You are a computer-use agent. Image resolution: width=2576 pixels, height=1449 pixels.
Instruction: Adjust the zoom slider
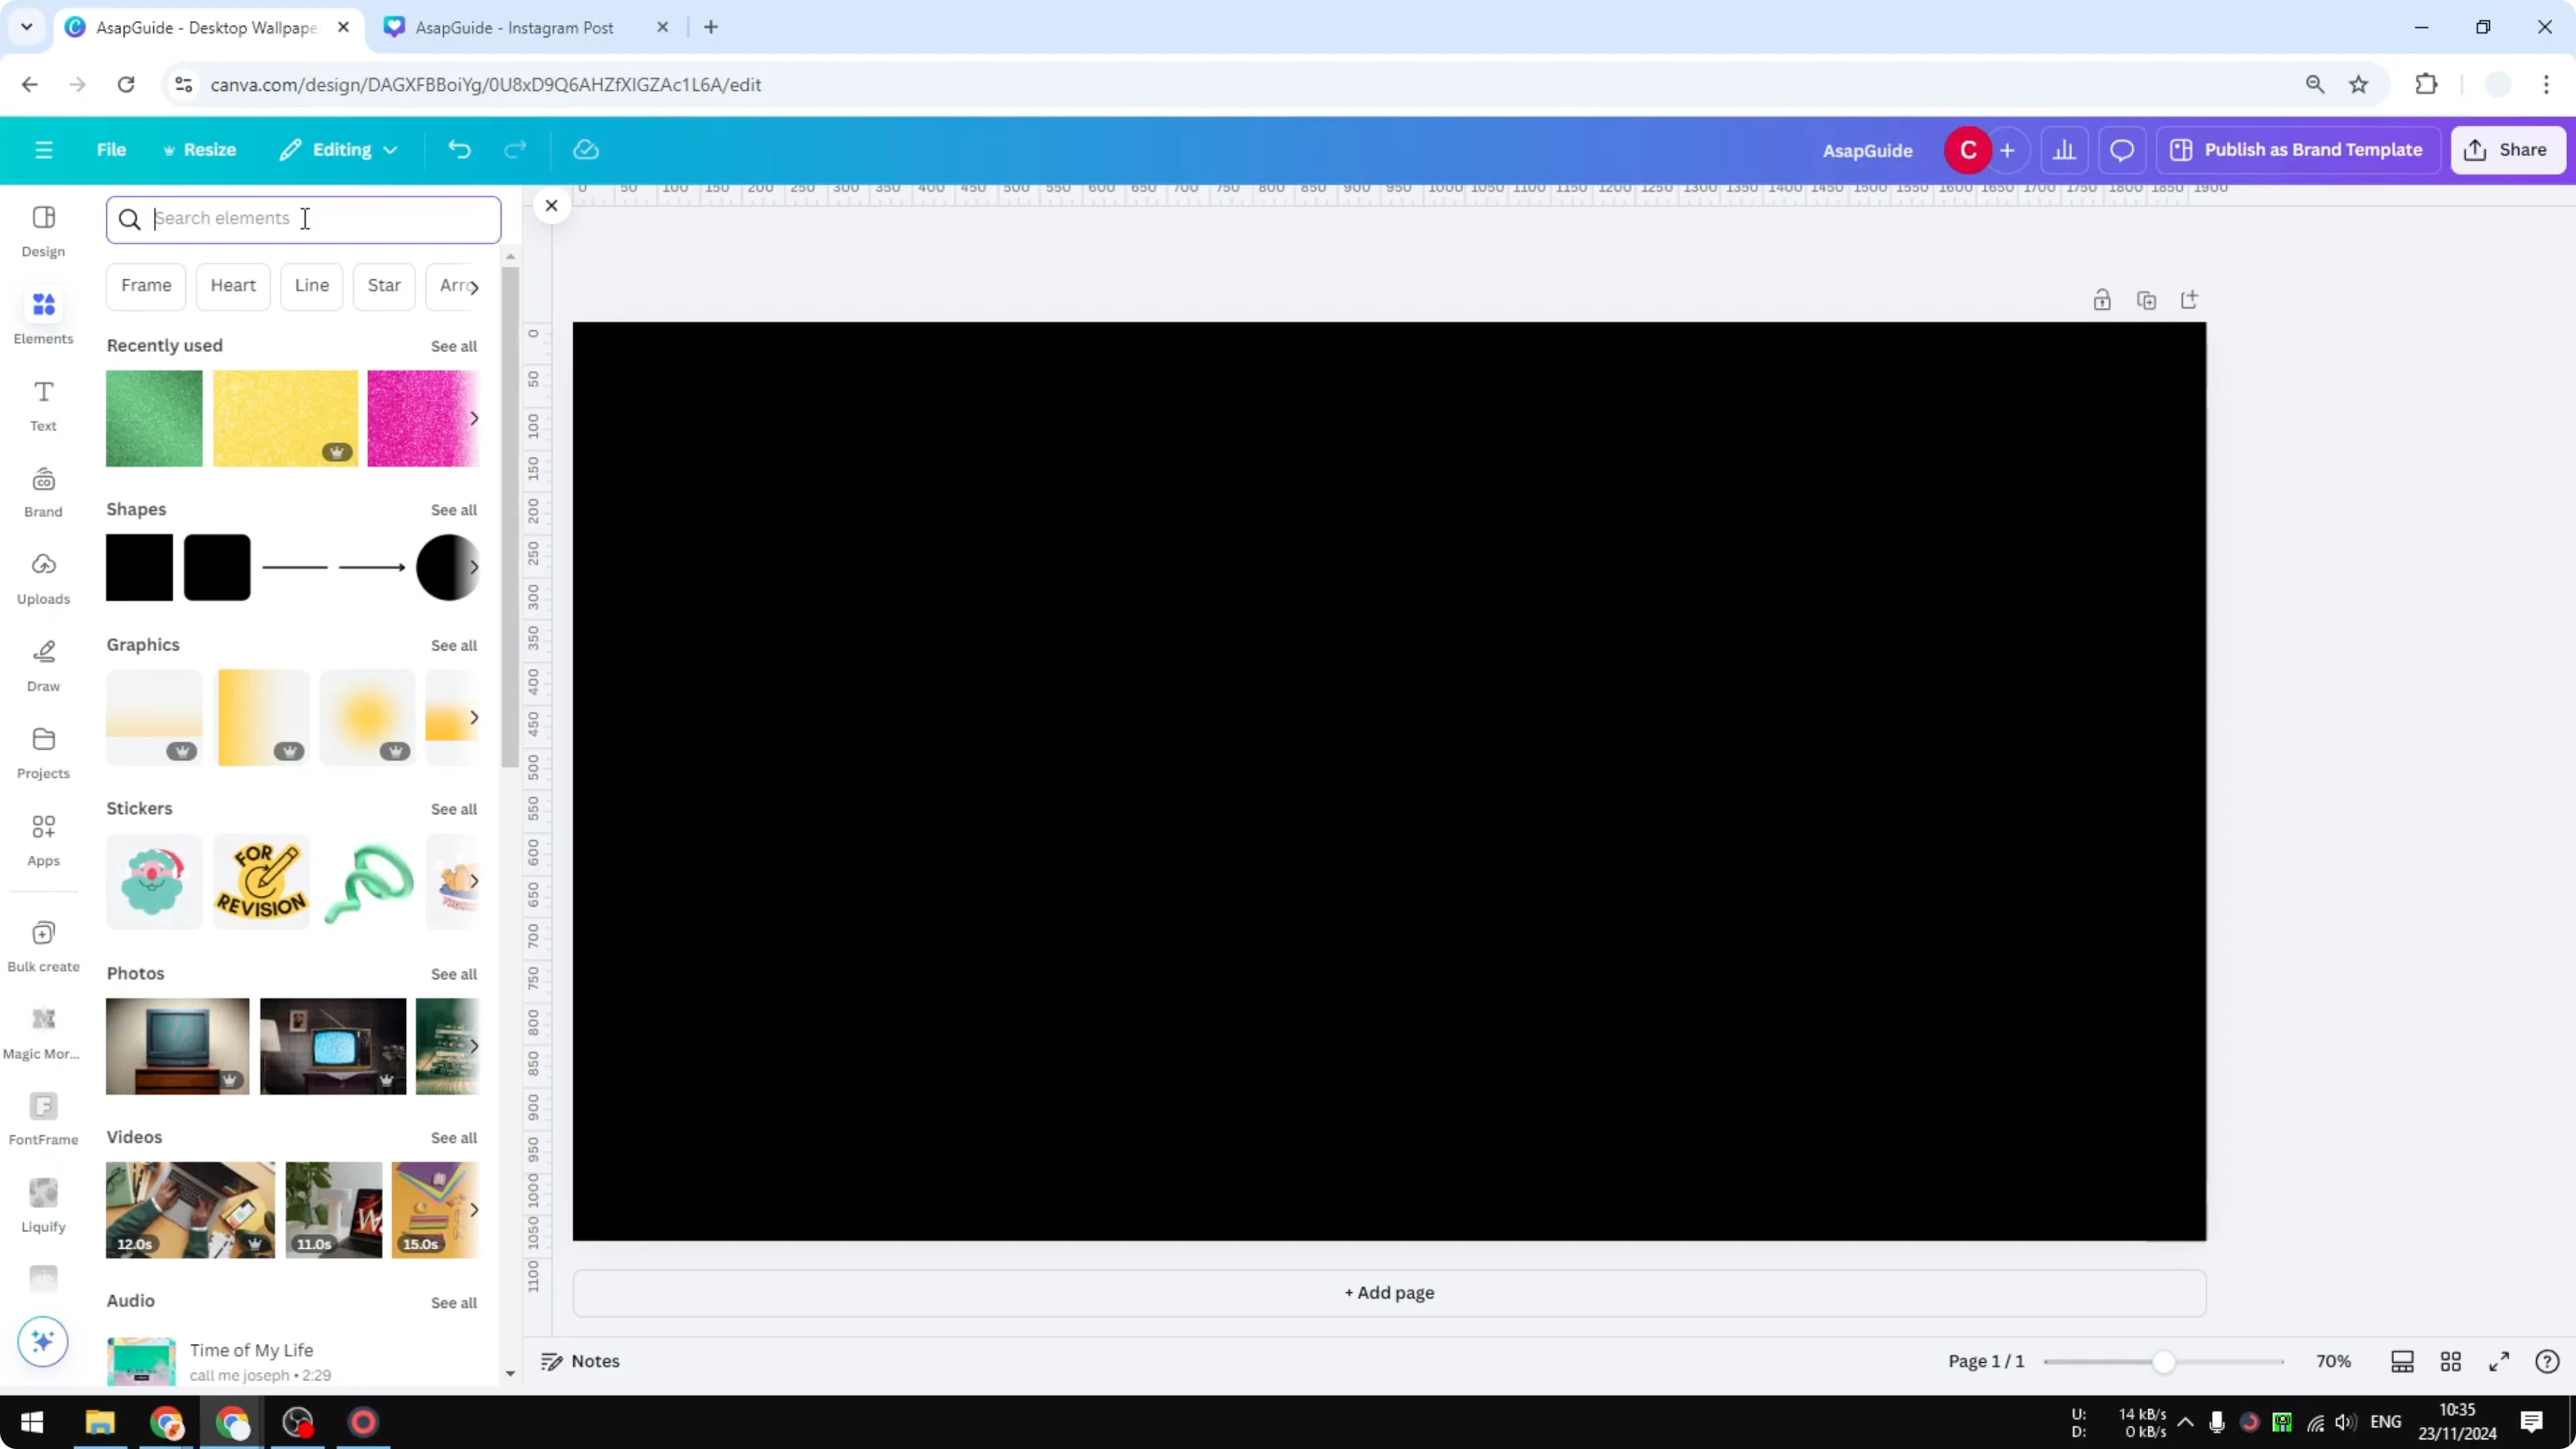(2162, 1361)
